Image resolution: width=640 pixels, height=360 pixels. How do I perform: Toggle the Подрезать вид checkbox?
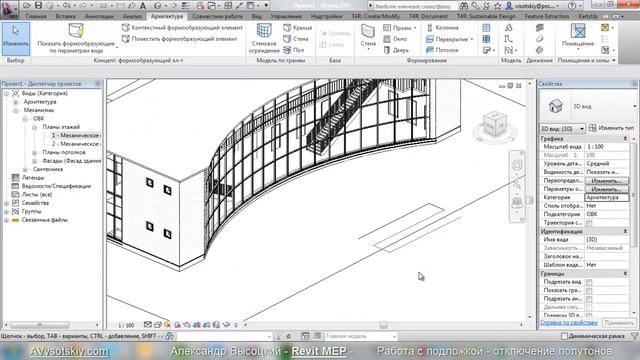click(x=589, y=282)
